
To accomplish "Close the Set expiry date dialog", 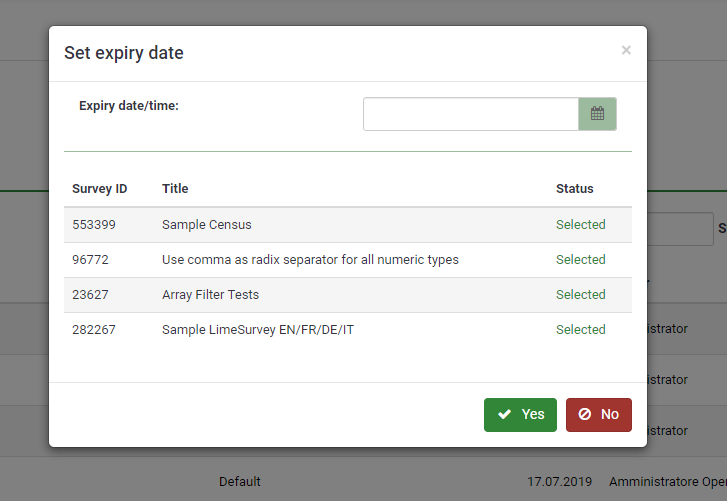I will coord(626,50).
